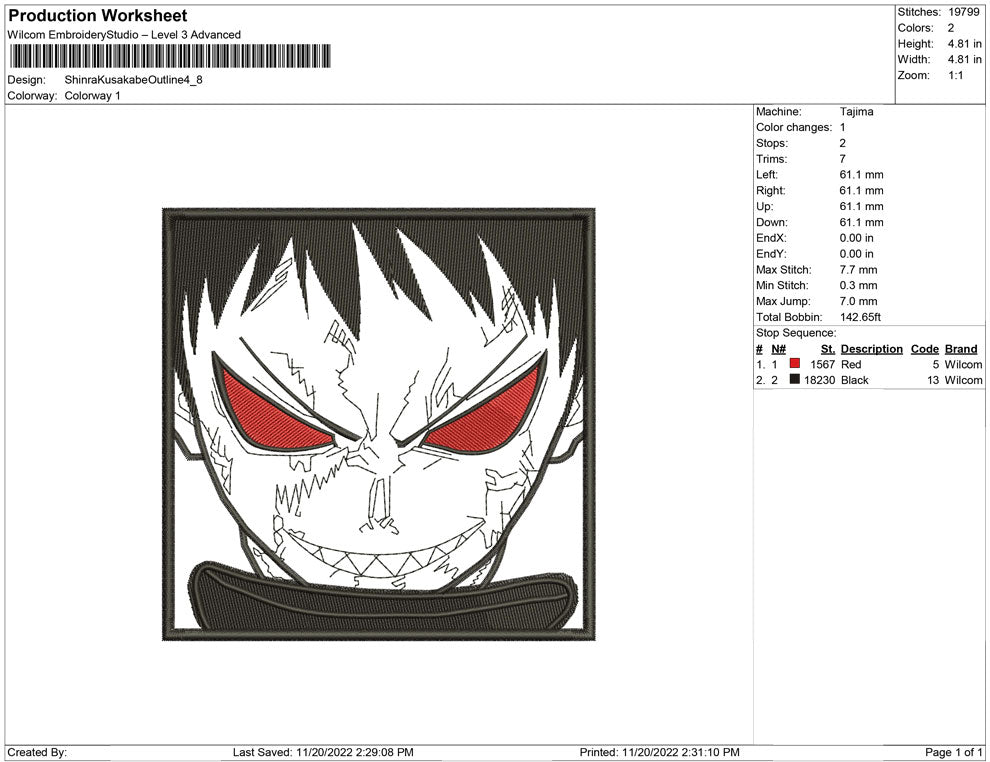Click the stitches count '19799'

[x=963, y=12]
